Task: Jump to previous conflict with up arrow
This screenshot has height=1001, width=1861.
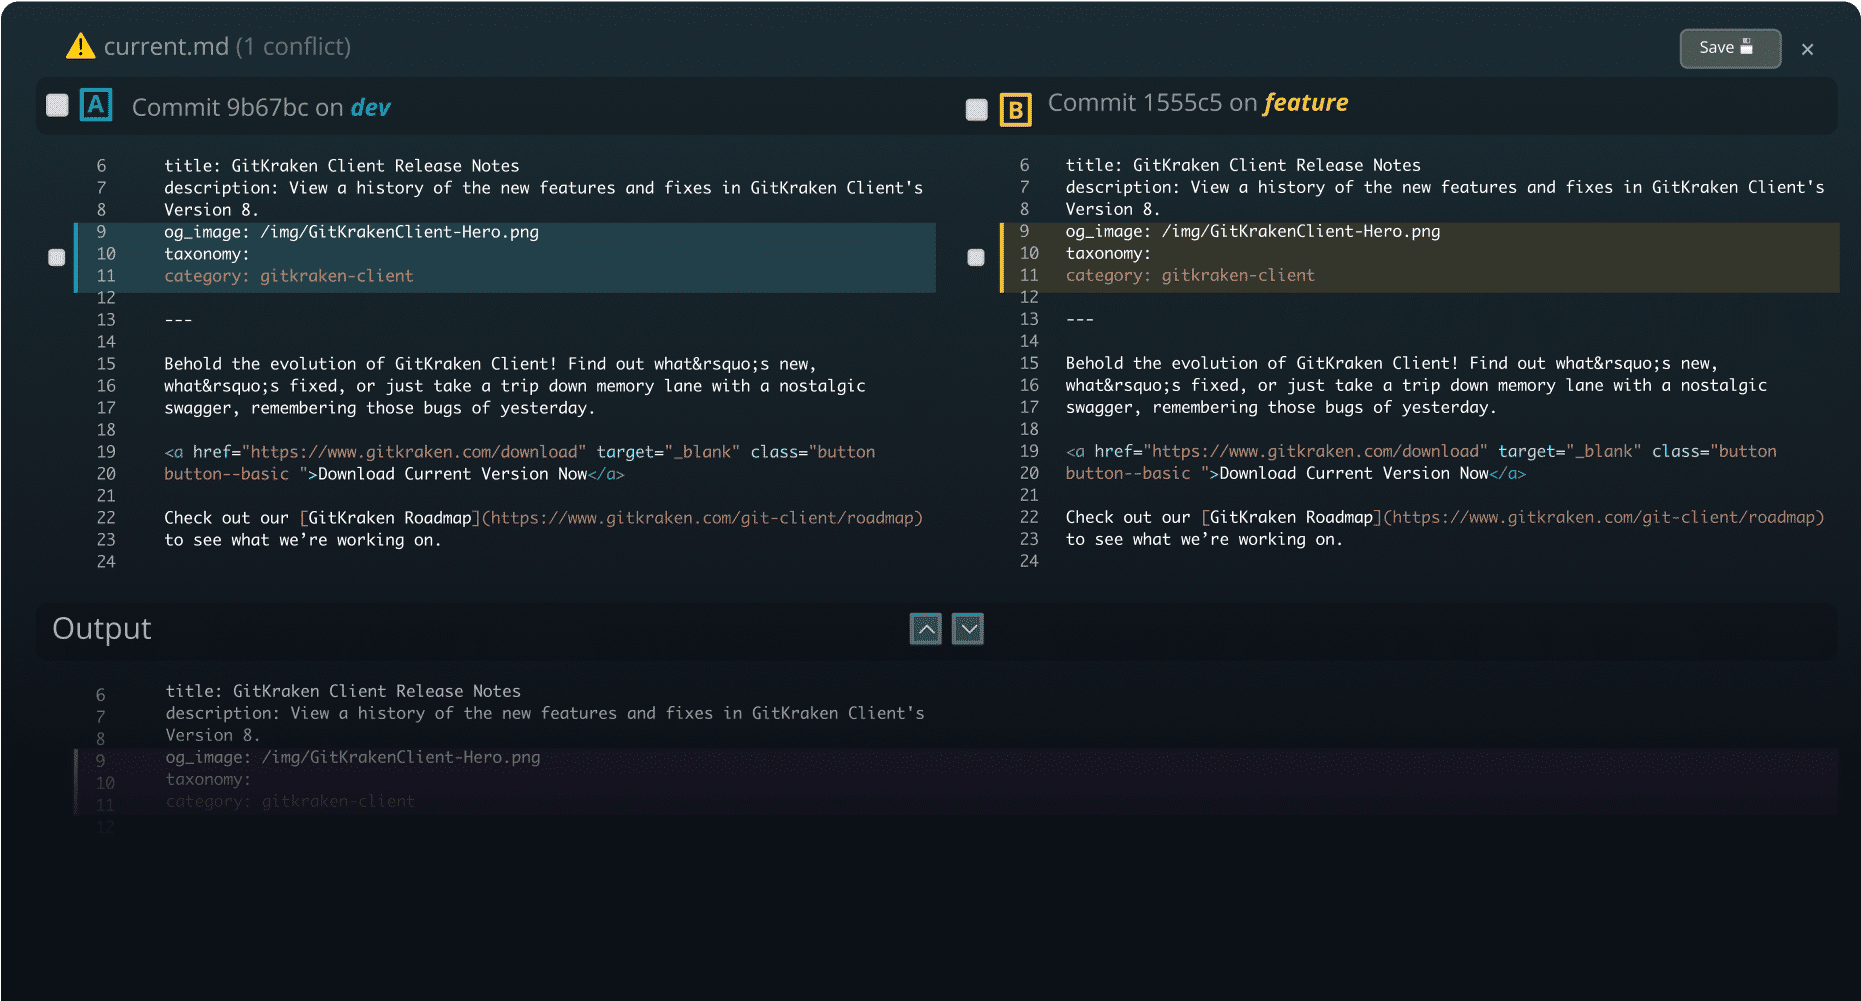Action: coord(926,629)
